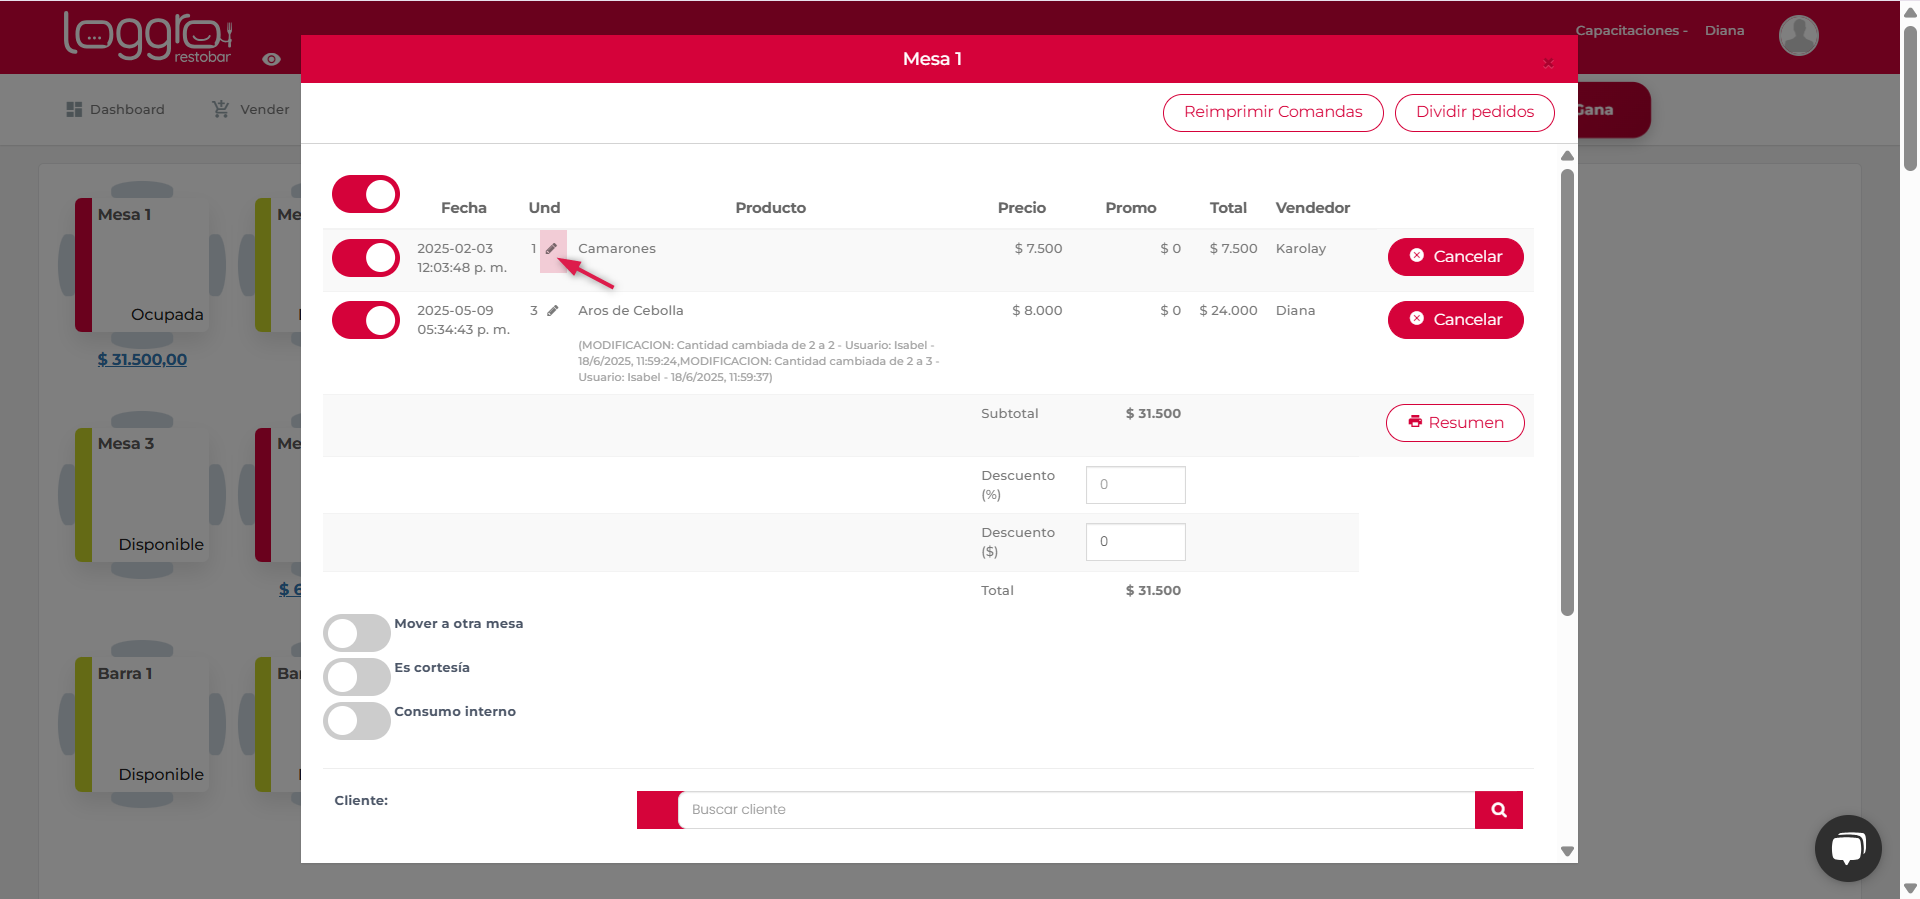
Task: Print the Resumen summary
Action: pyautogui.click(x=1455, y=423)
